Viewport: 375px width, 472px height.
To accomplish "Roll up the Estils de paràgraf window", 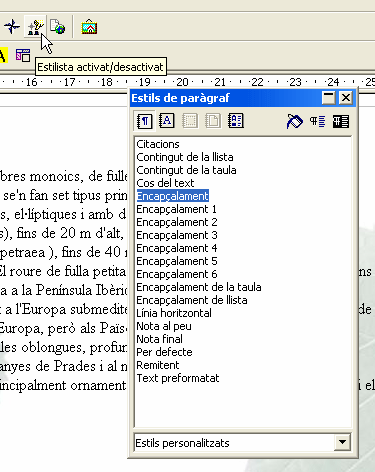I will coord(329,98).
